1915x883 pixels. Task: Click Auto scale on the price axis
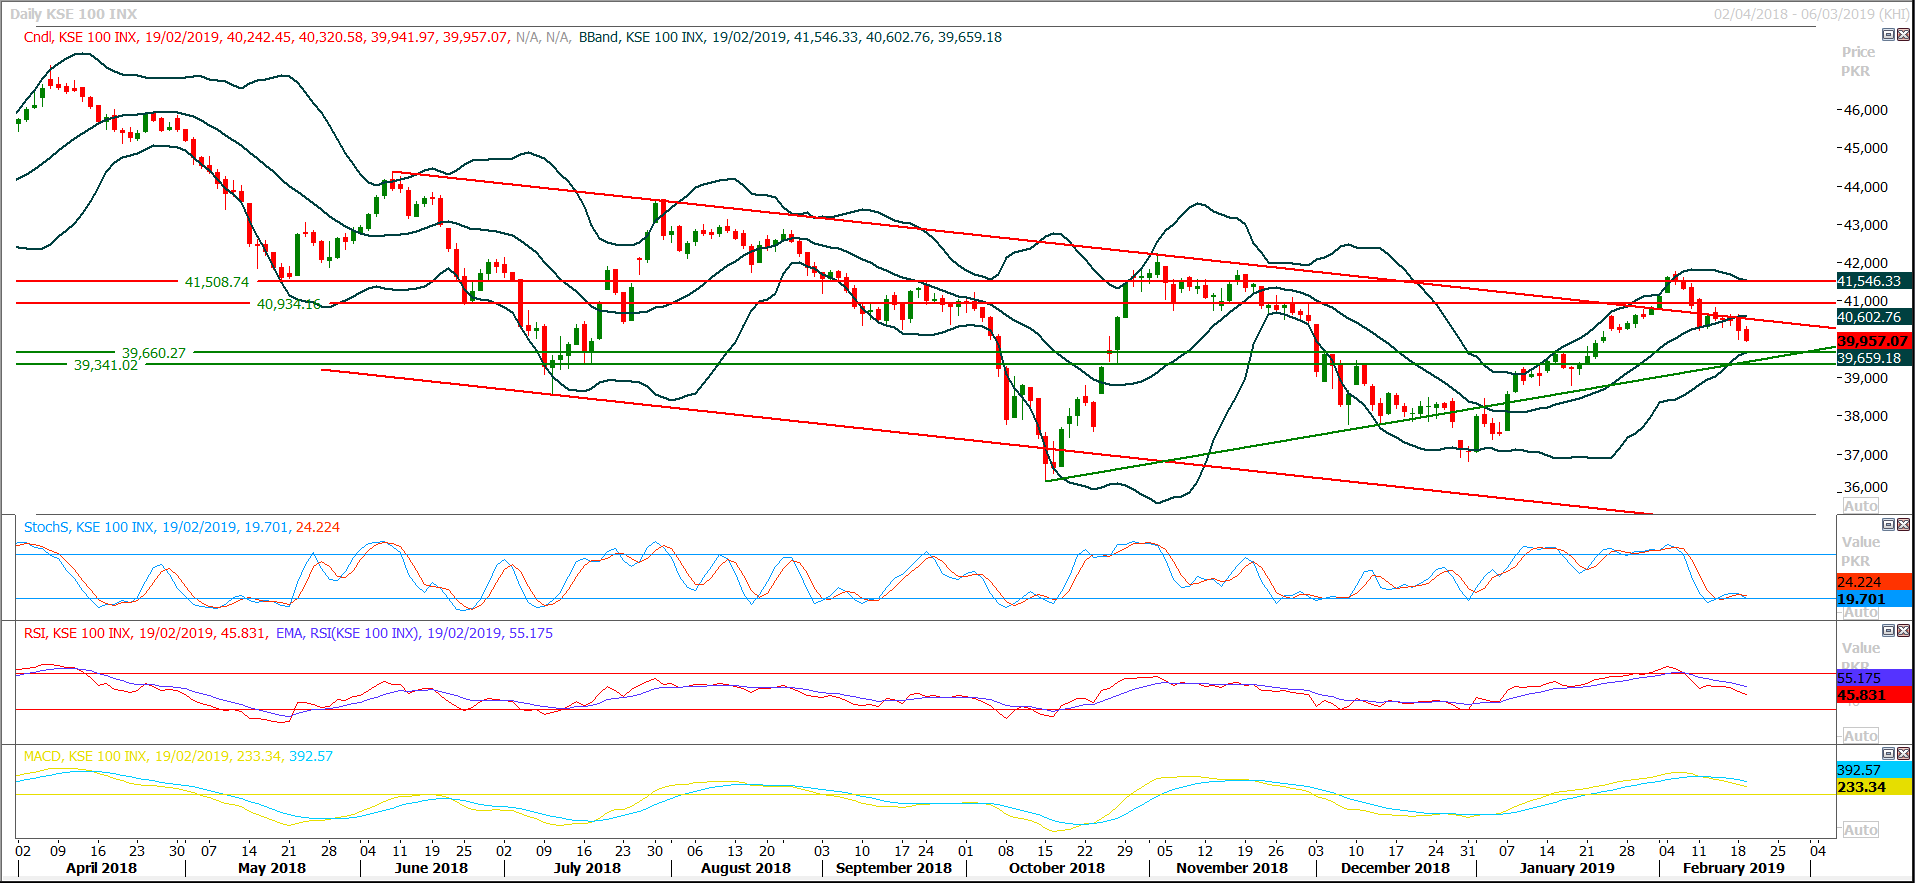click(1861, 506)
